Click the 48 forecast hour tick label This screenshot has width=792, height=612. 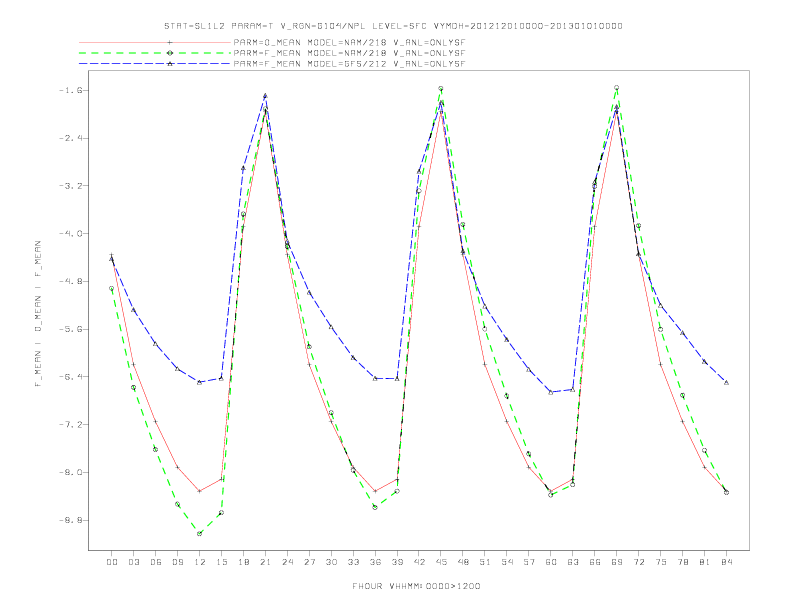[463, 562]
